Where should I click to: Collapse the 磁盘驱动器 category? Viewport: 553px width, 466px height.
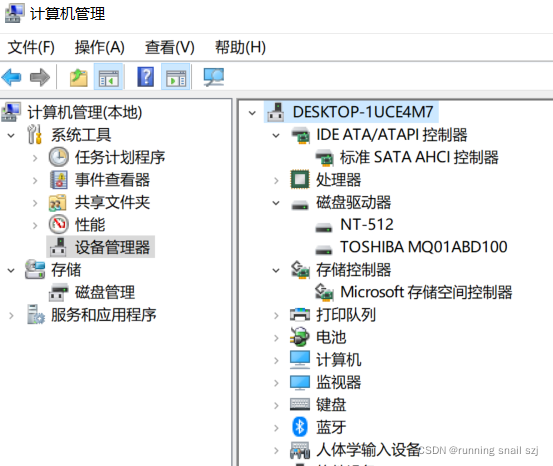(276, 203)
